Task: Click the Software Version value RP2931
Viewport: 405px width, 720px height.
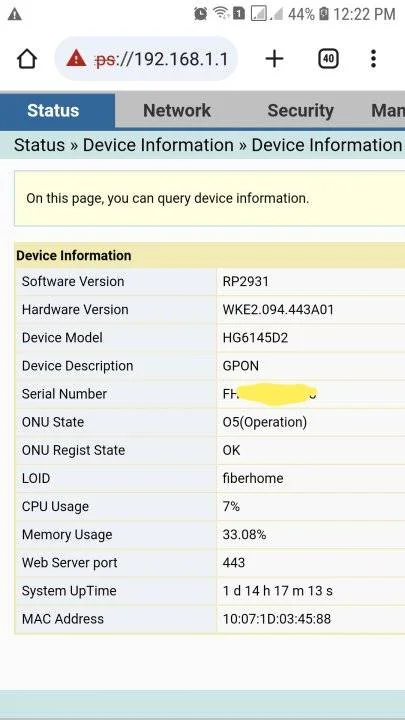Action: point(246,281)
